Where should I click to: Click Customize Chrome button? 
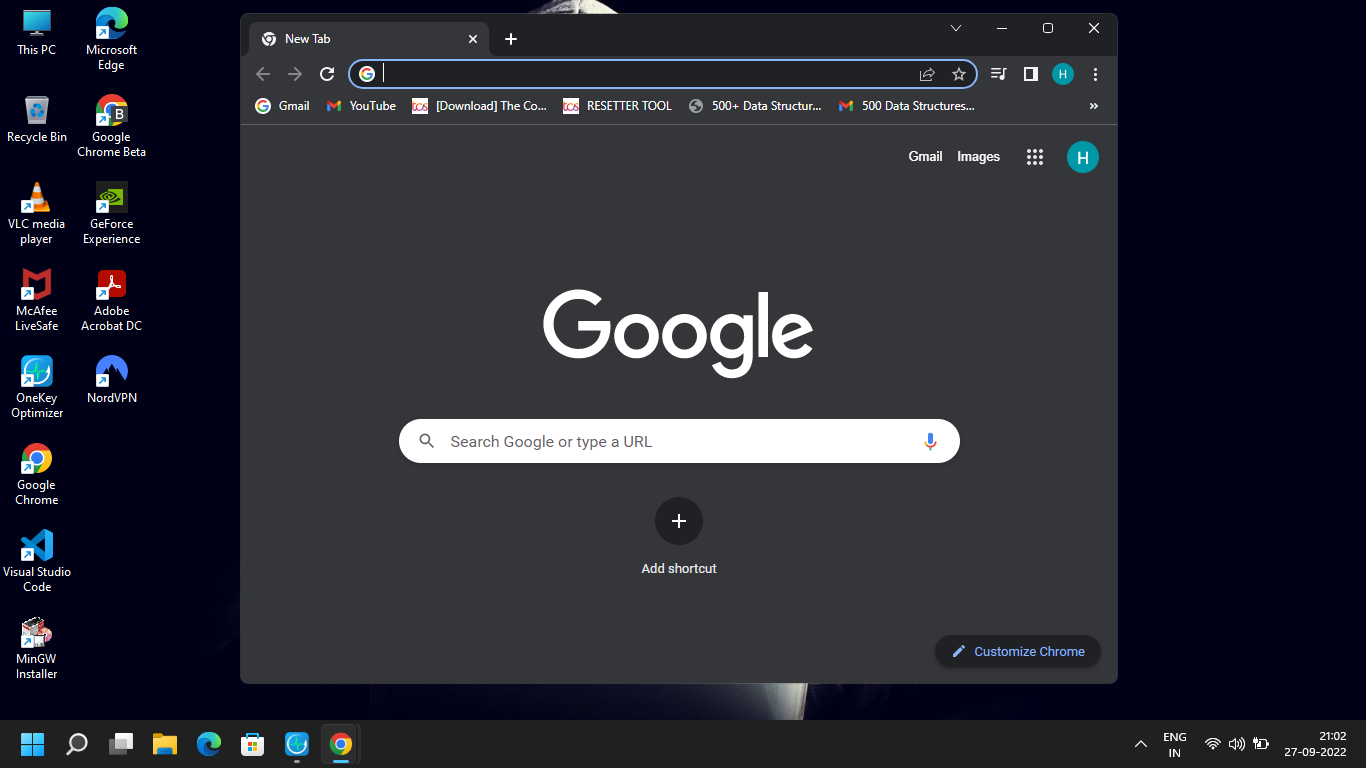1018,651
